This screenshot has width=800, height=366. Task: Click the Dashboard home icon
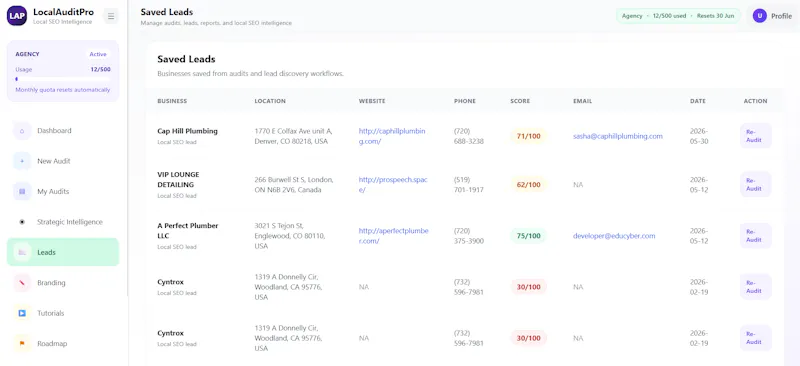pos(22,131)
